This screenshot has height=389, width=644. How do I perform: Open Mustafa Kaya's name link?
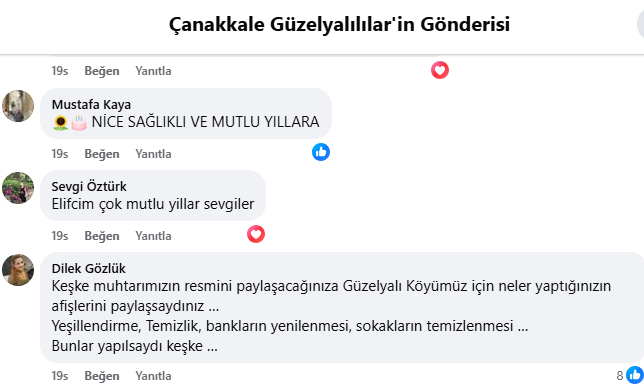click(91, 104)
